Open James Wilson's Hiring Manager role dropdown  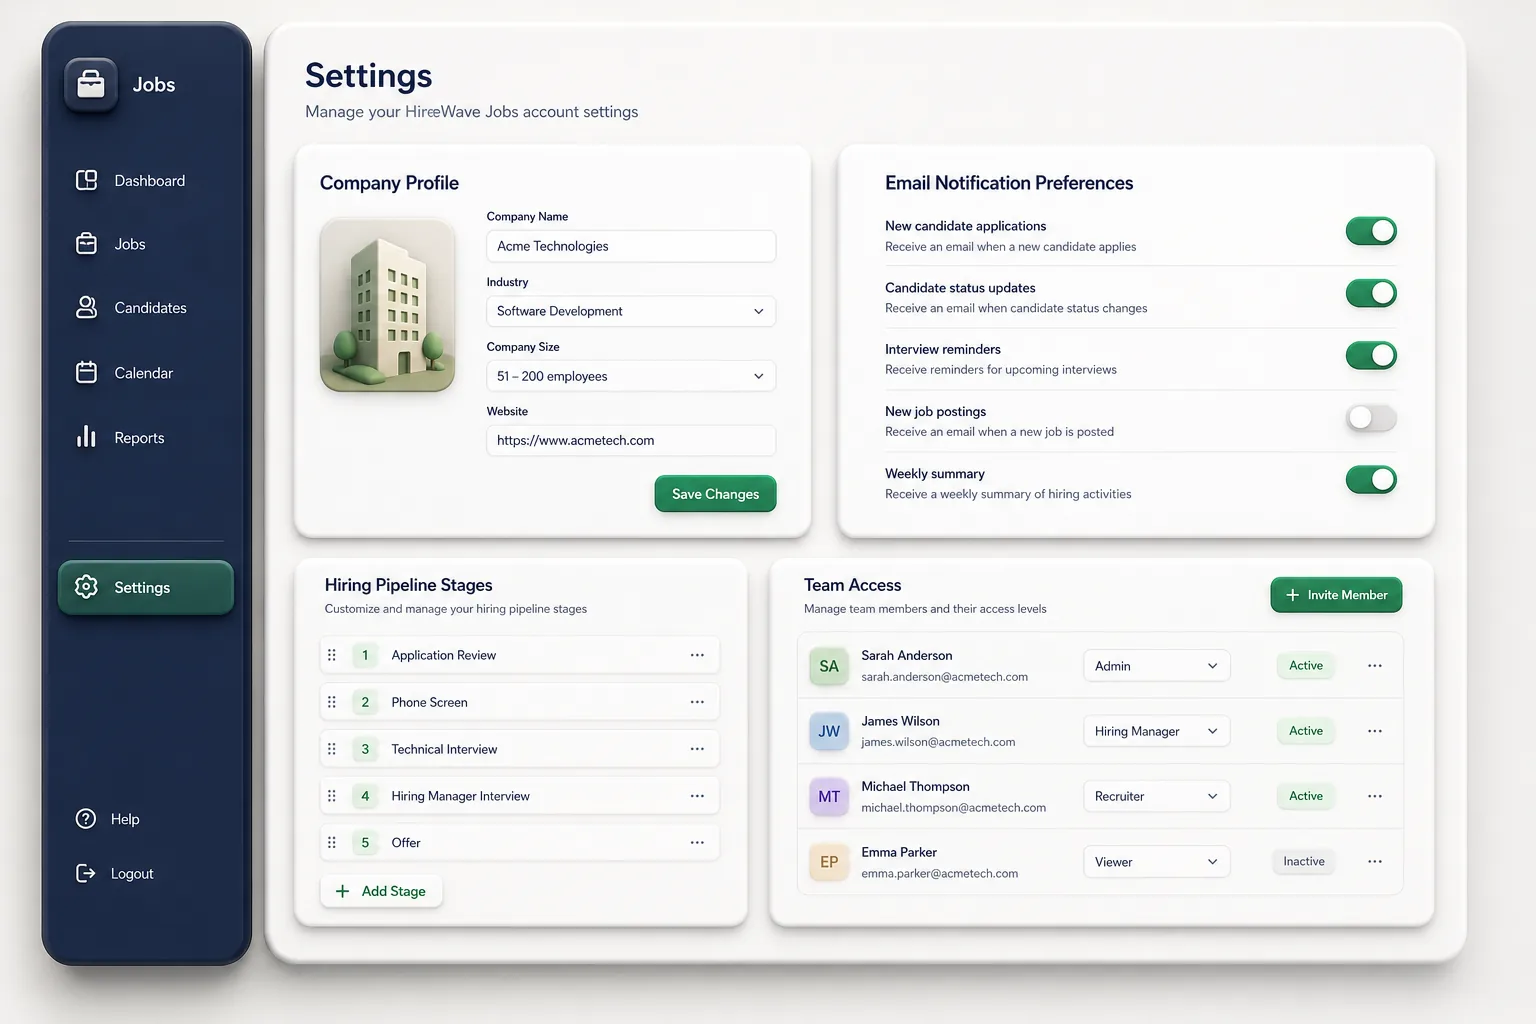point(1156,731)
